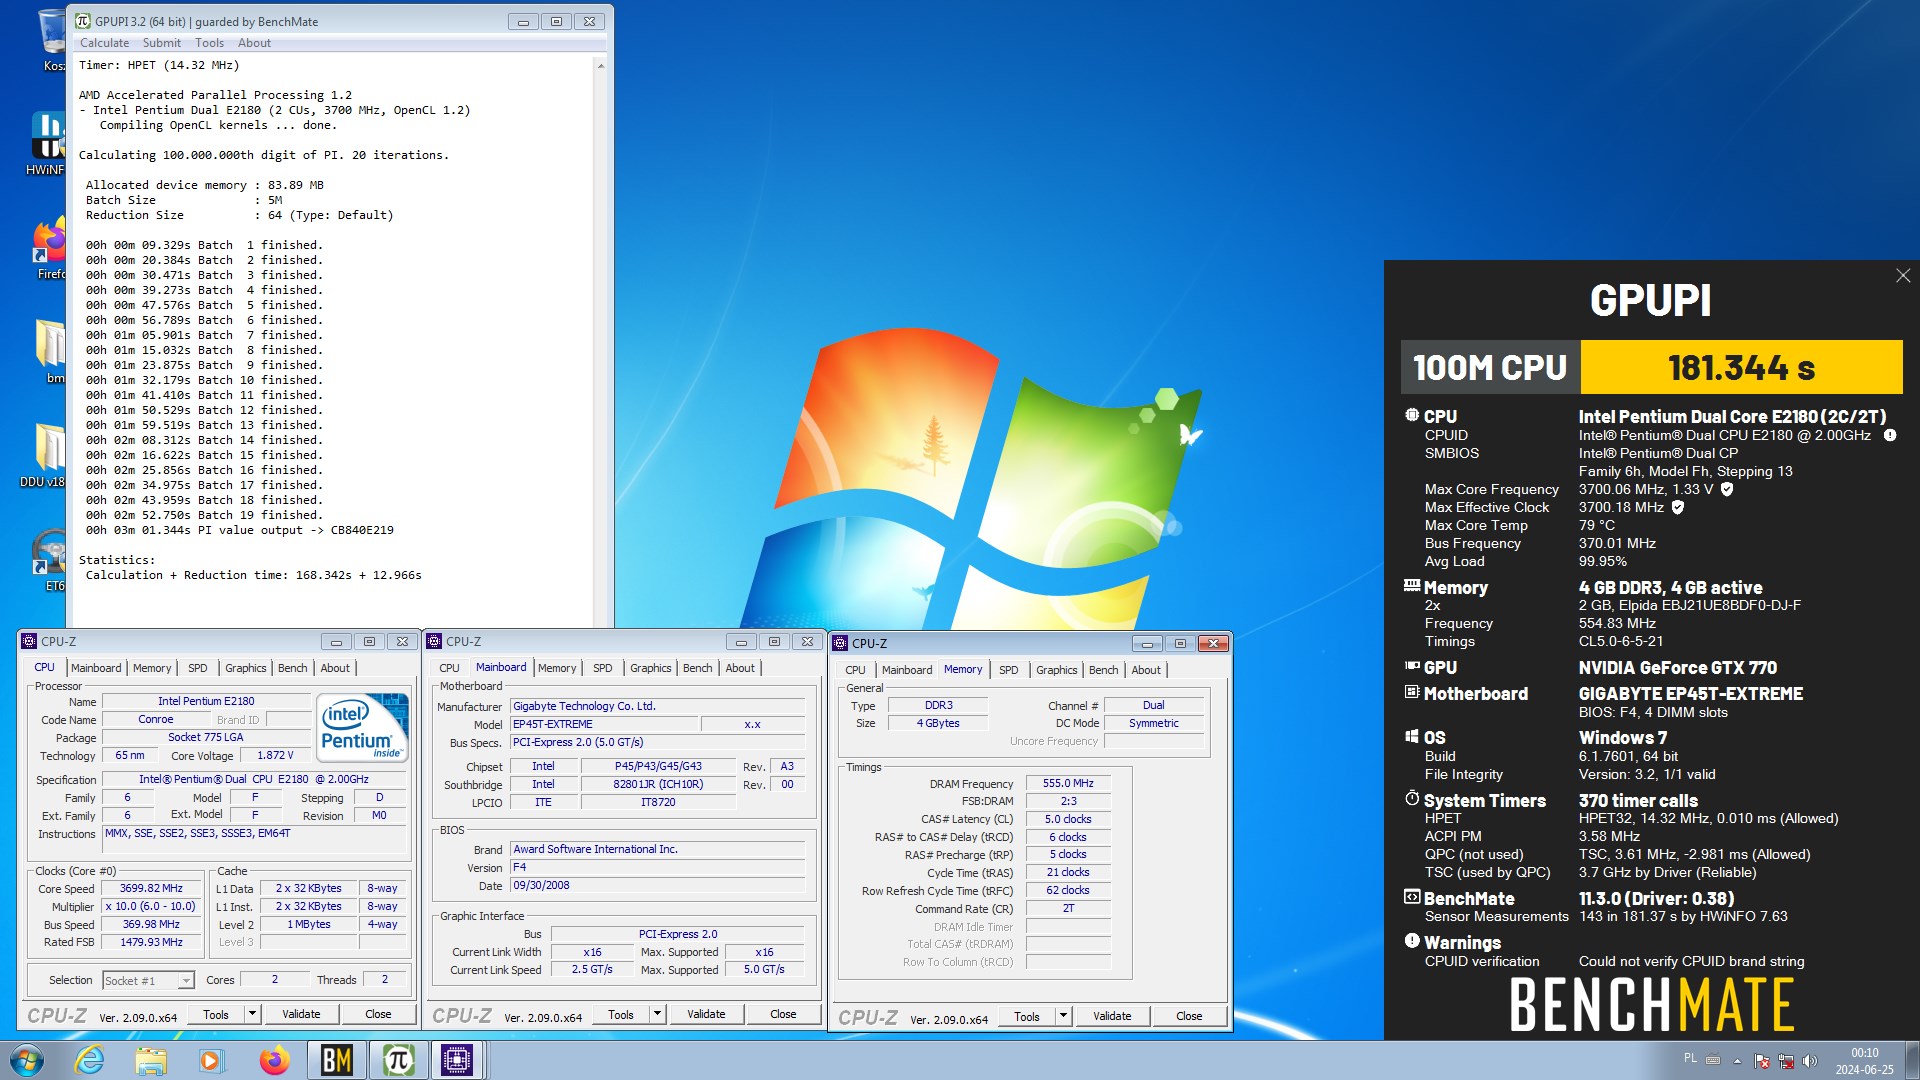Click the DRAM Frequency value 555.0 MHz

(x=1068, y=783)
